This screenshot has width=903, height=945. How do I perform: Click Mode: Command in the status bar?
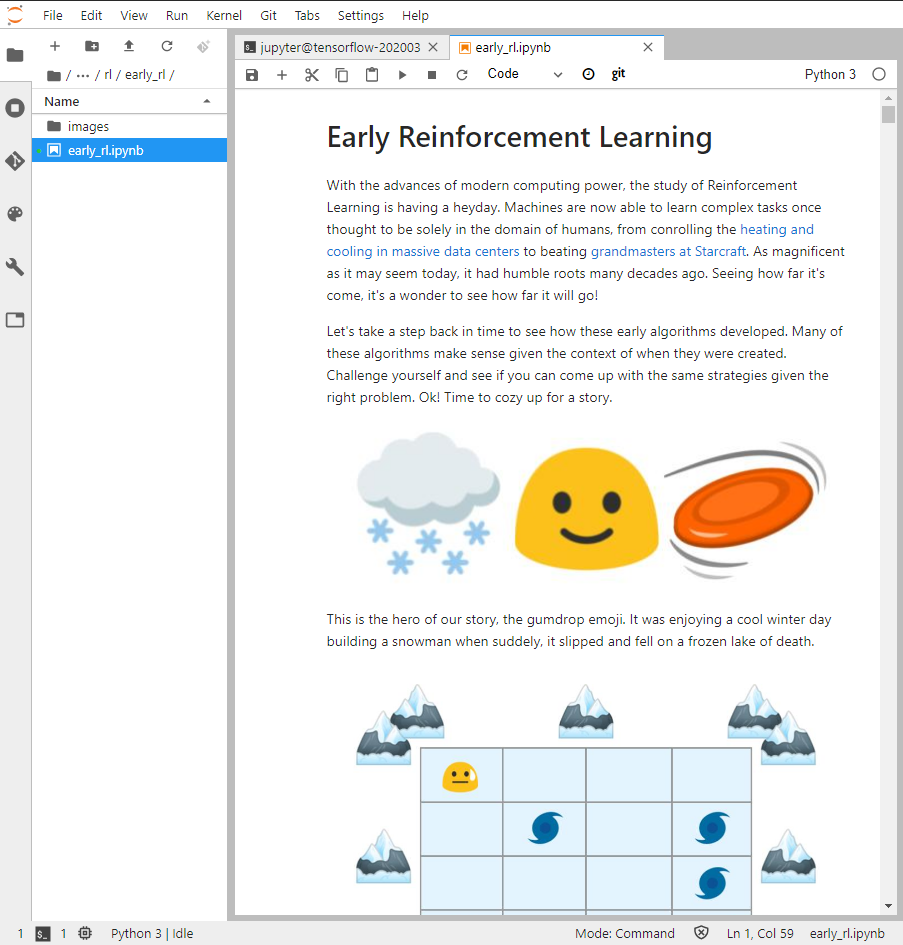[625, 934]
